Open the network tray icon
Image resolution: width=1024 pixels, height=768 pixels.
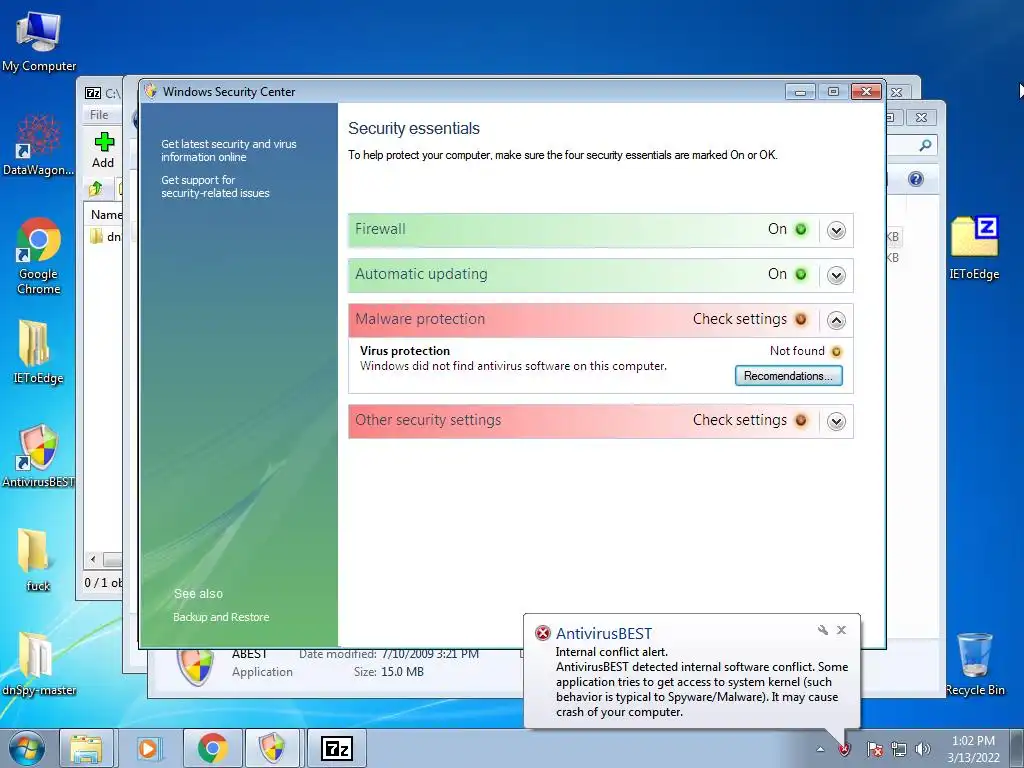pos(899,750)
